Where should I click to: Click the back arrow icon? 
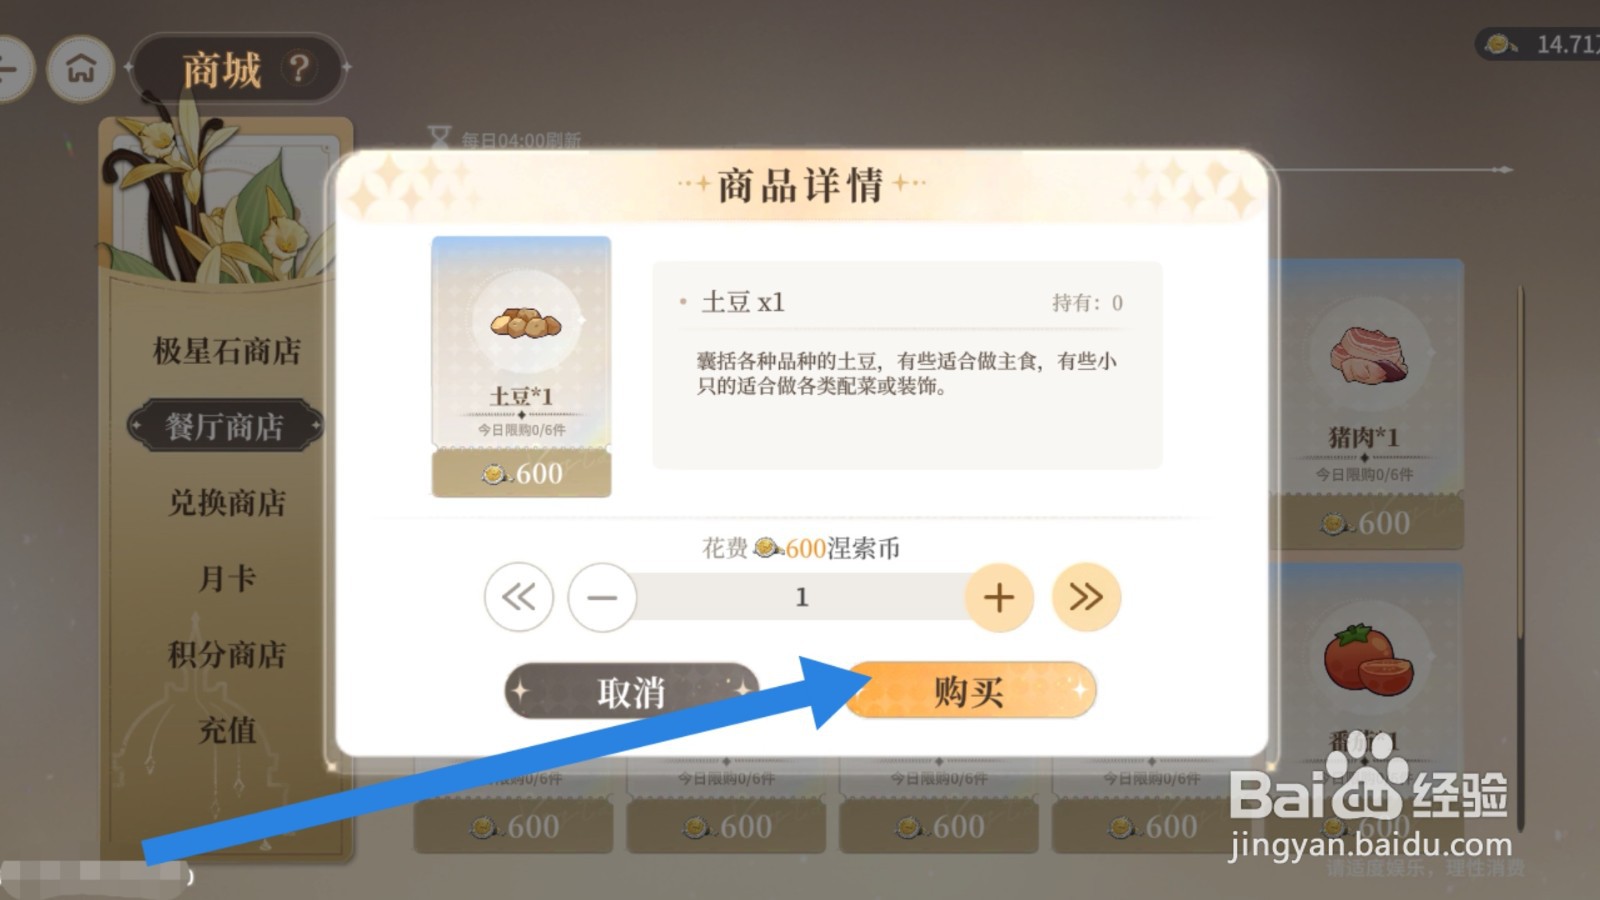coord(10,68)
